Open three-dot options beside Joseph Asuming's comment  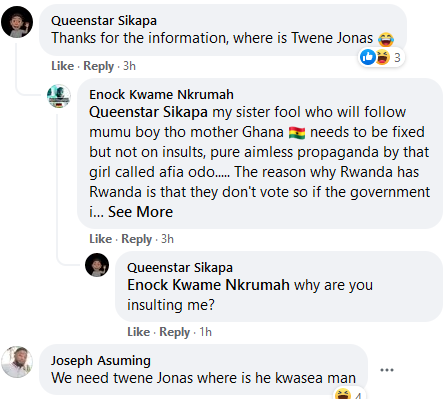coord(387,370)
